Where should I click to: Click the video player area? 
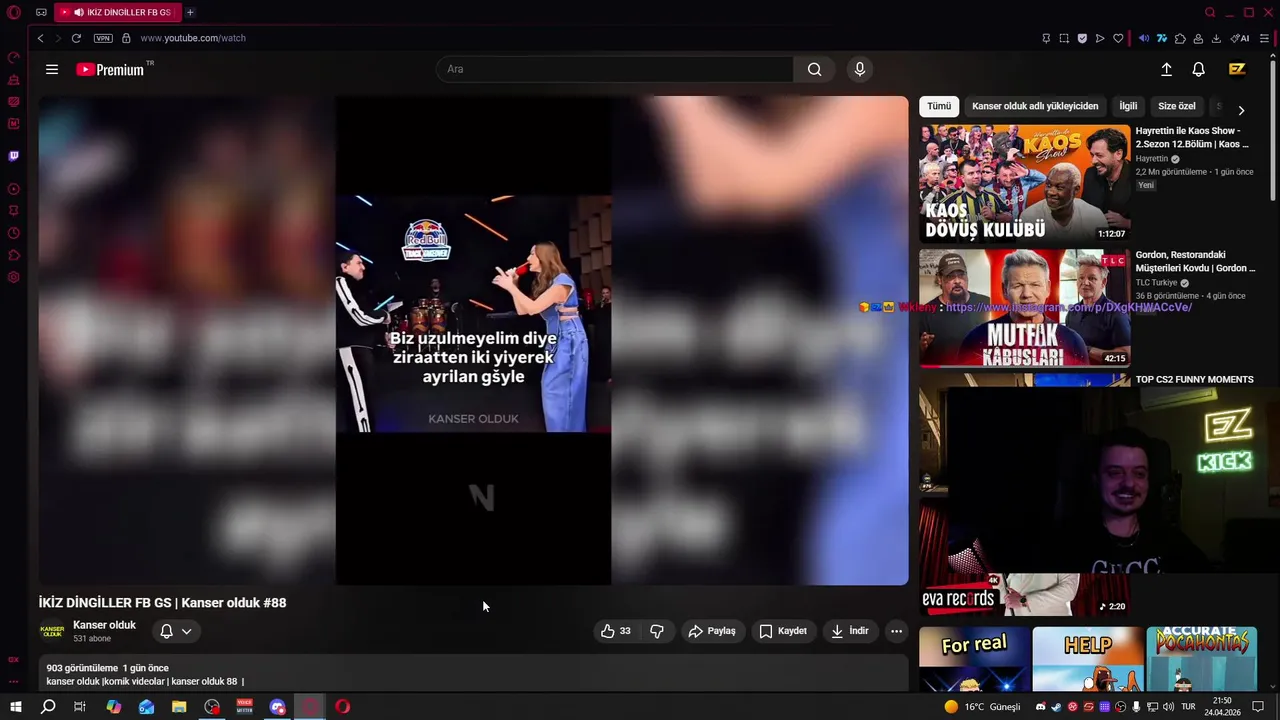(x=473, y=340)
